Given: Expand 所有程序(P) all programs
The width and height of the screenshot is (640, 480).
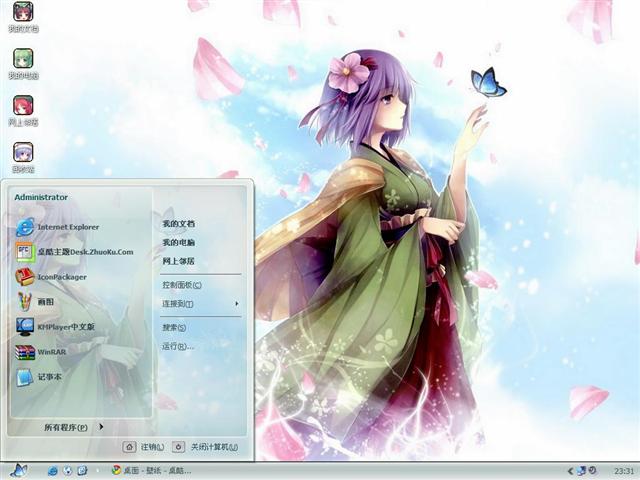Looking at the screenshot, I should click(x=73, y=427).
